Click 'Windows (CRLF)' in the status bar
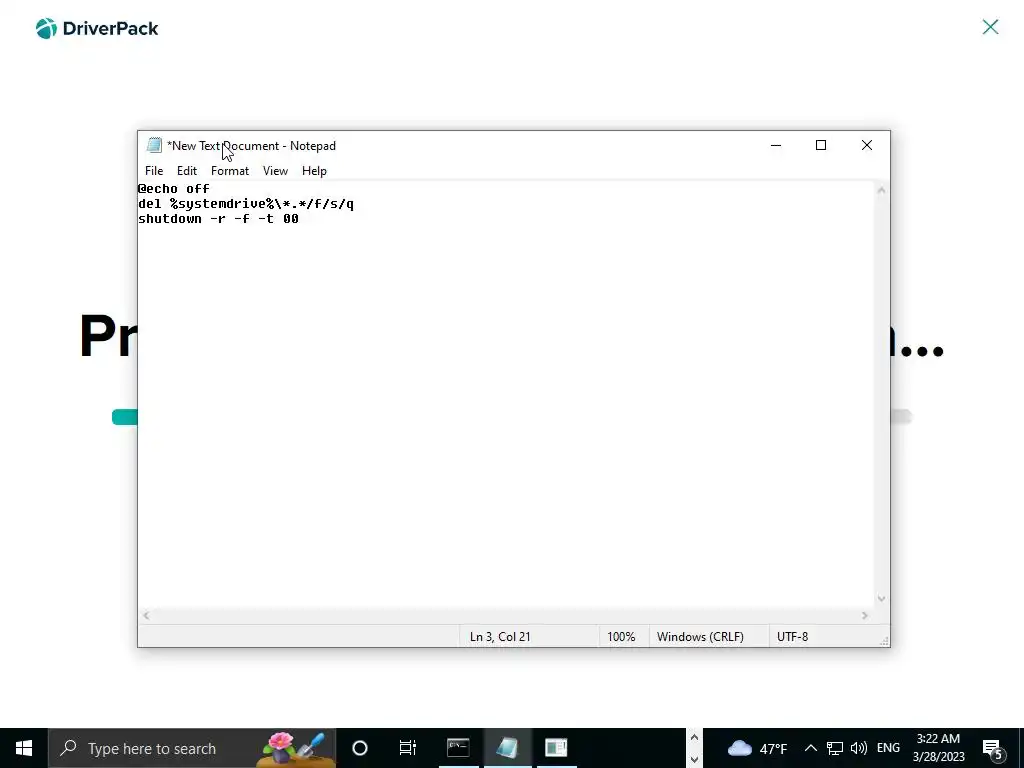Image resolution: width=1024 pixels, height=768 pixels. click(700, 637)
